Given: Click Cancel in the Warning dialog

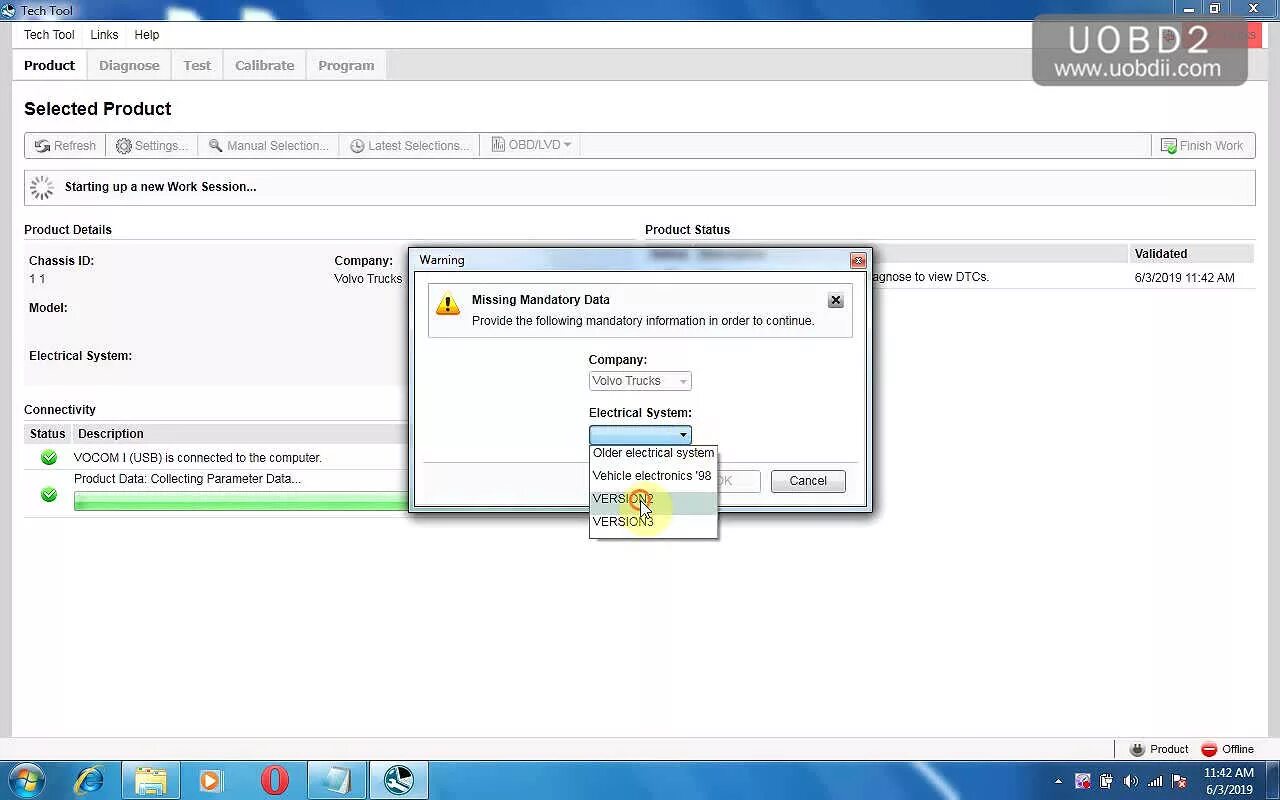Looking at the screenshot, I should (808, 481).
